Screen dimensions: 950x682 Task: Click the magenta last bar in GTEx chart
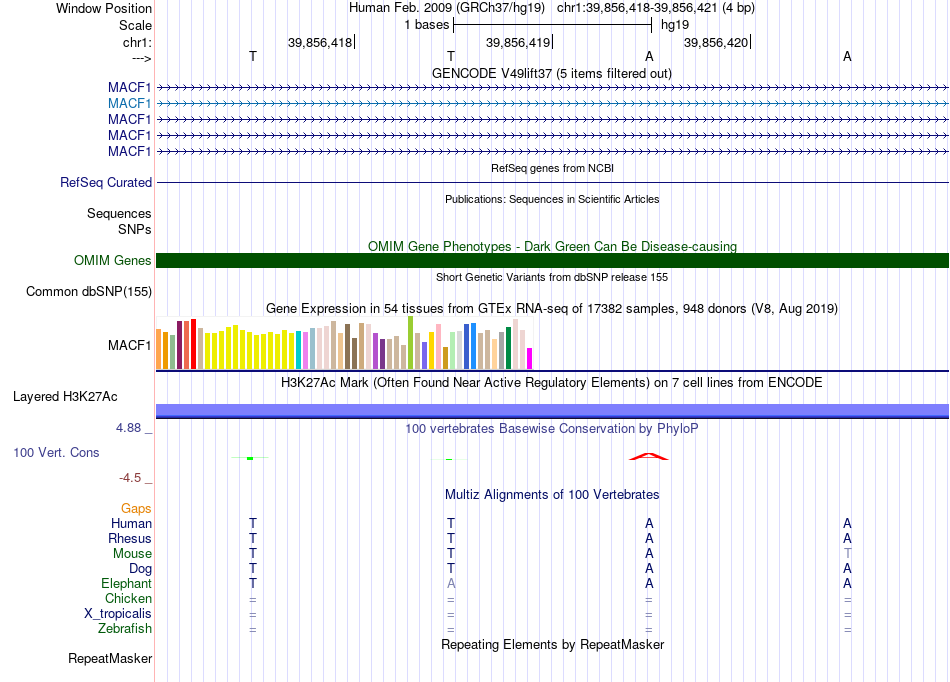530,359
